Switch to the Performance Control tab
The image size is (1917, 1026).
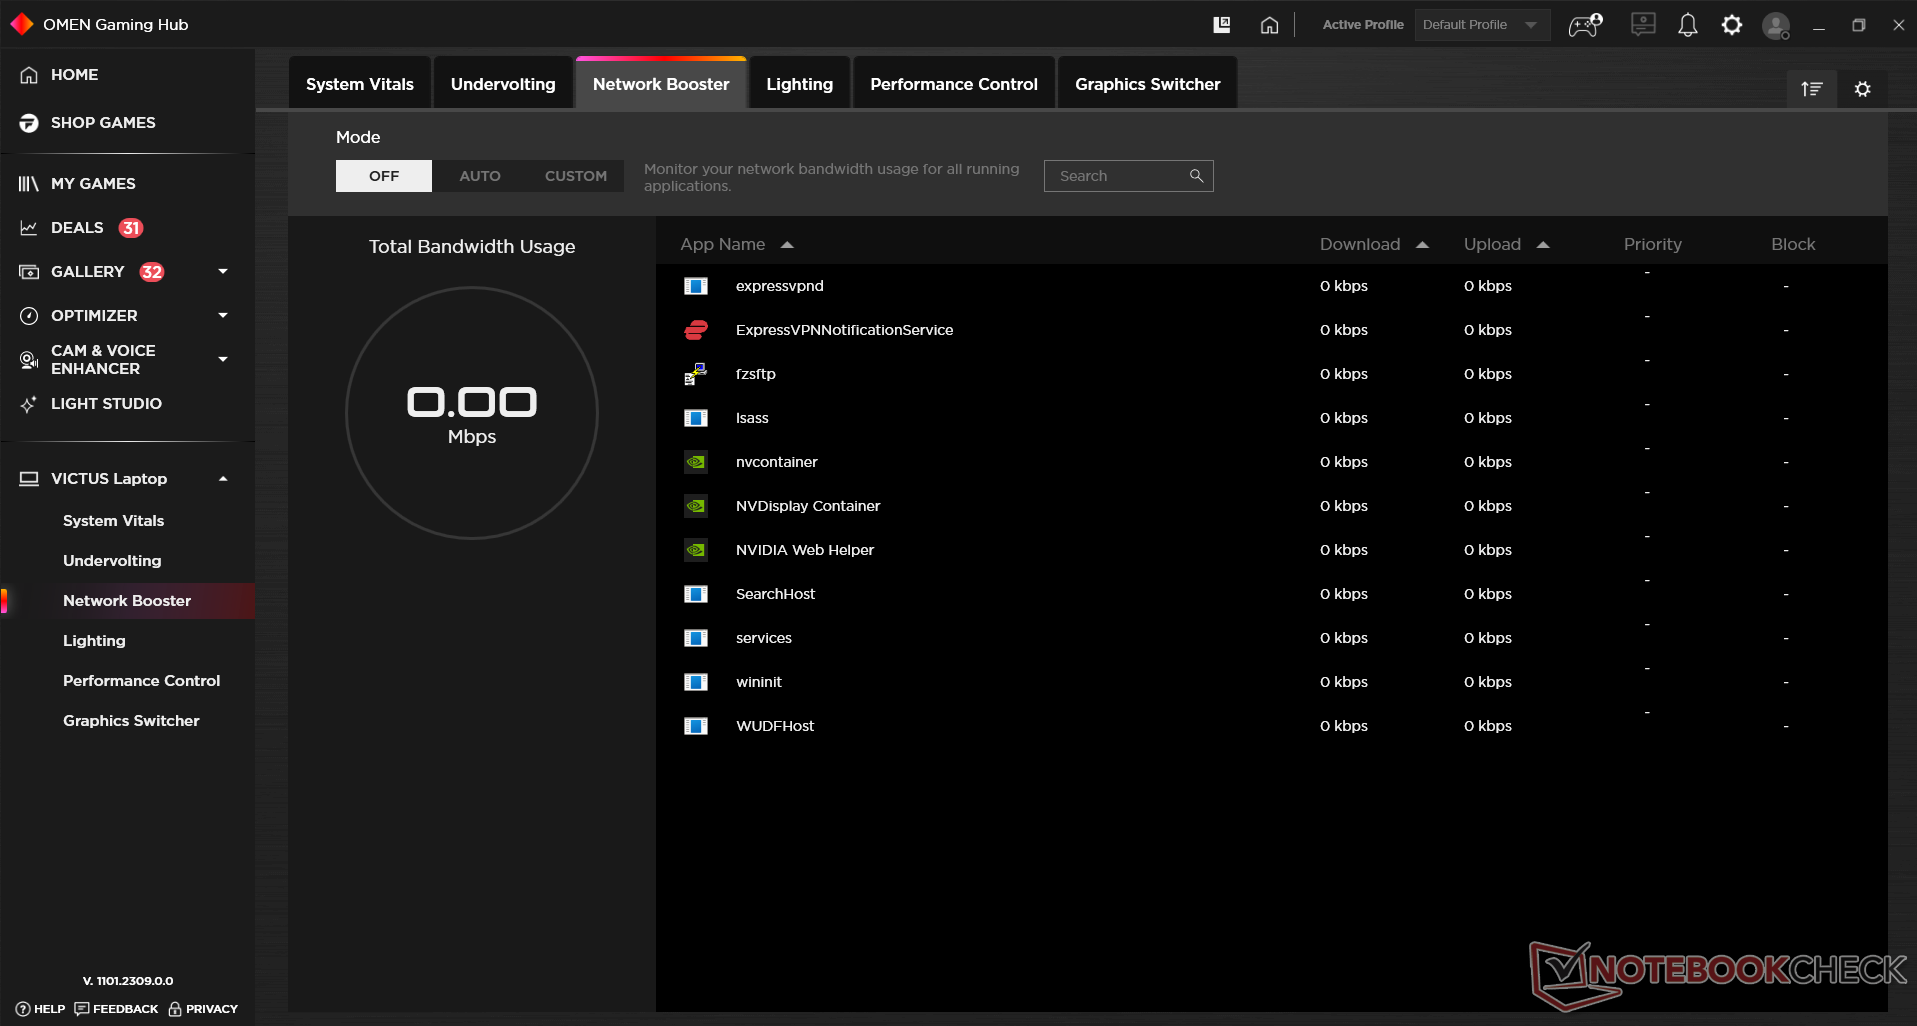954,84
